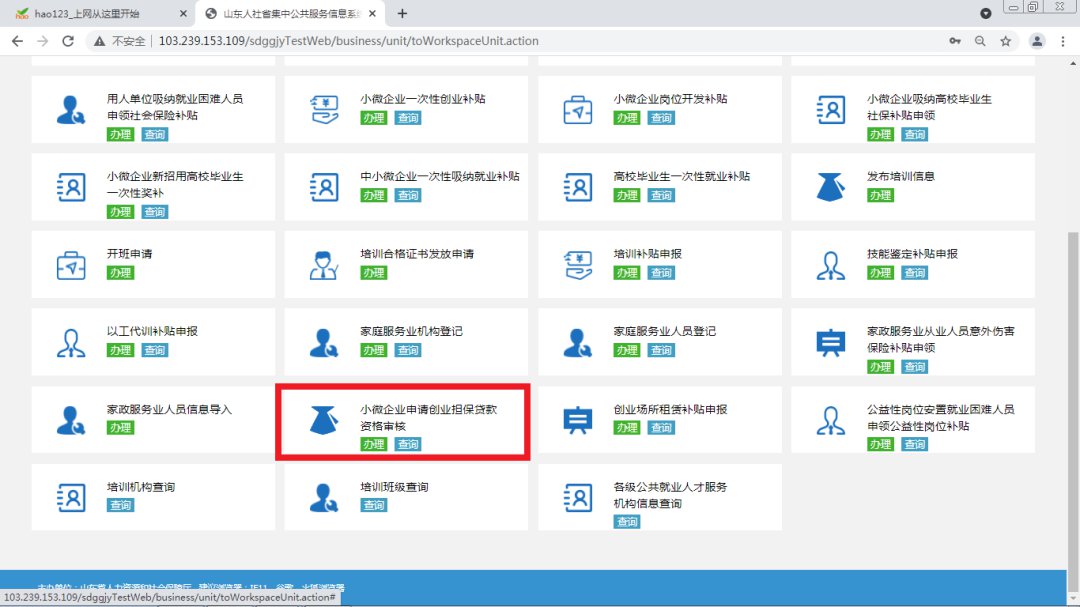Open 查询 for 各级公共就业人才服务机构信息查询
1080x607 pixels.
[x=627, y=522]
